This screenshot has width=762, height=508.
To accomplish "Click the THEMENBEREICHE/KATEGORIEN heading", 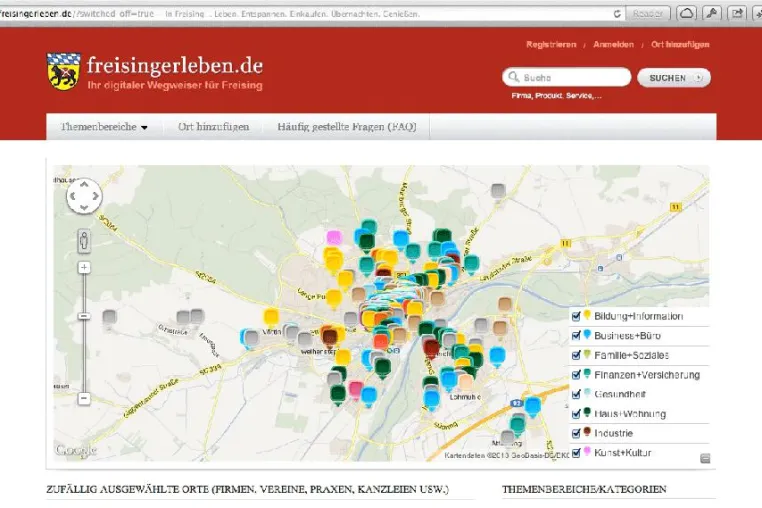I will tap(584, 489).
